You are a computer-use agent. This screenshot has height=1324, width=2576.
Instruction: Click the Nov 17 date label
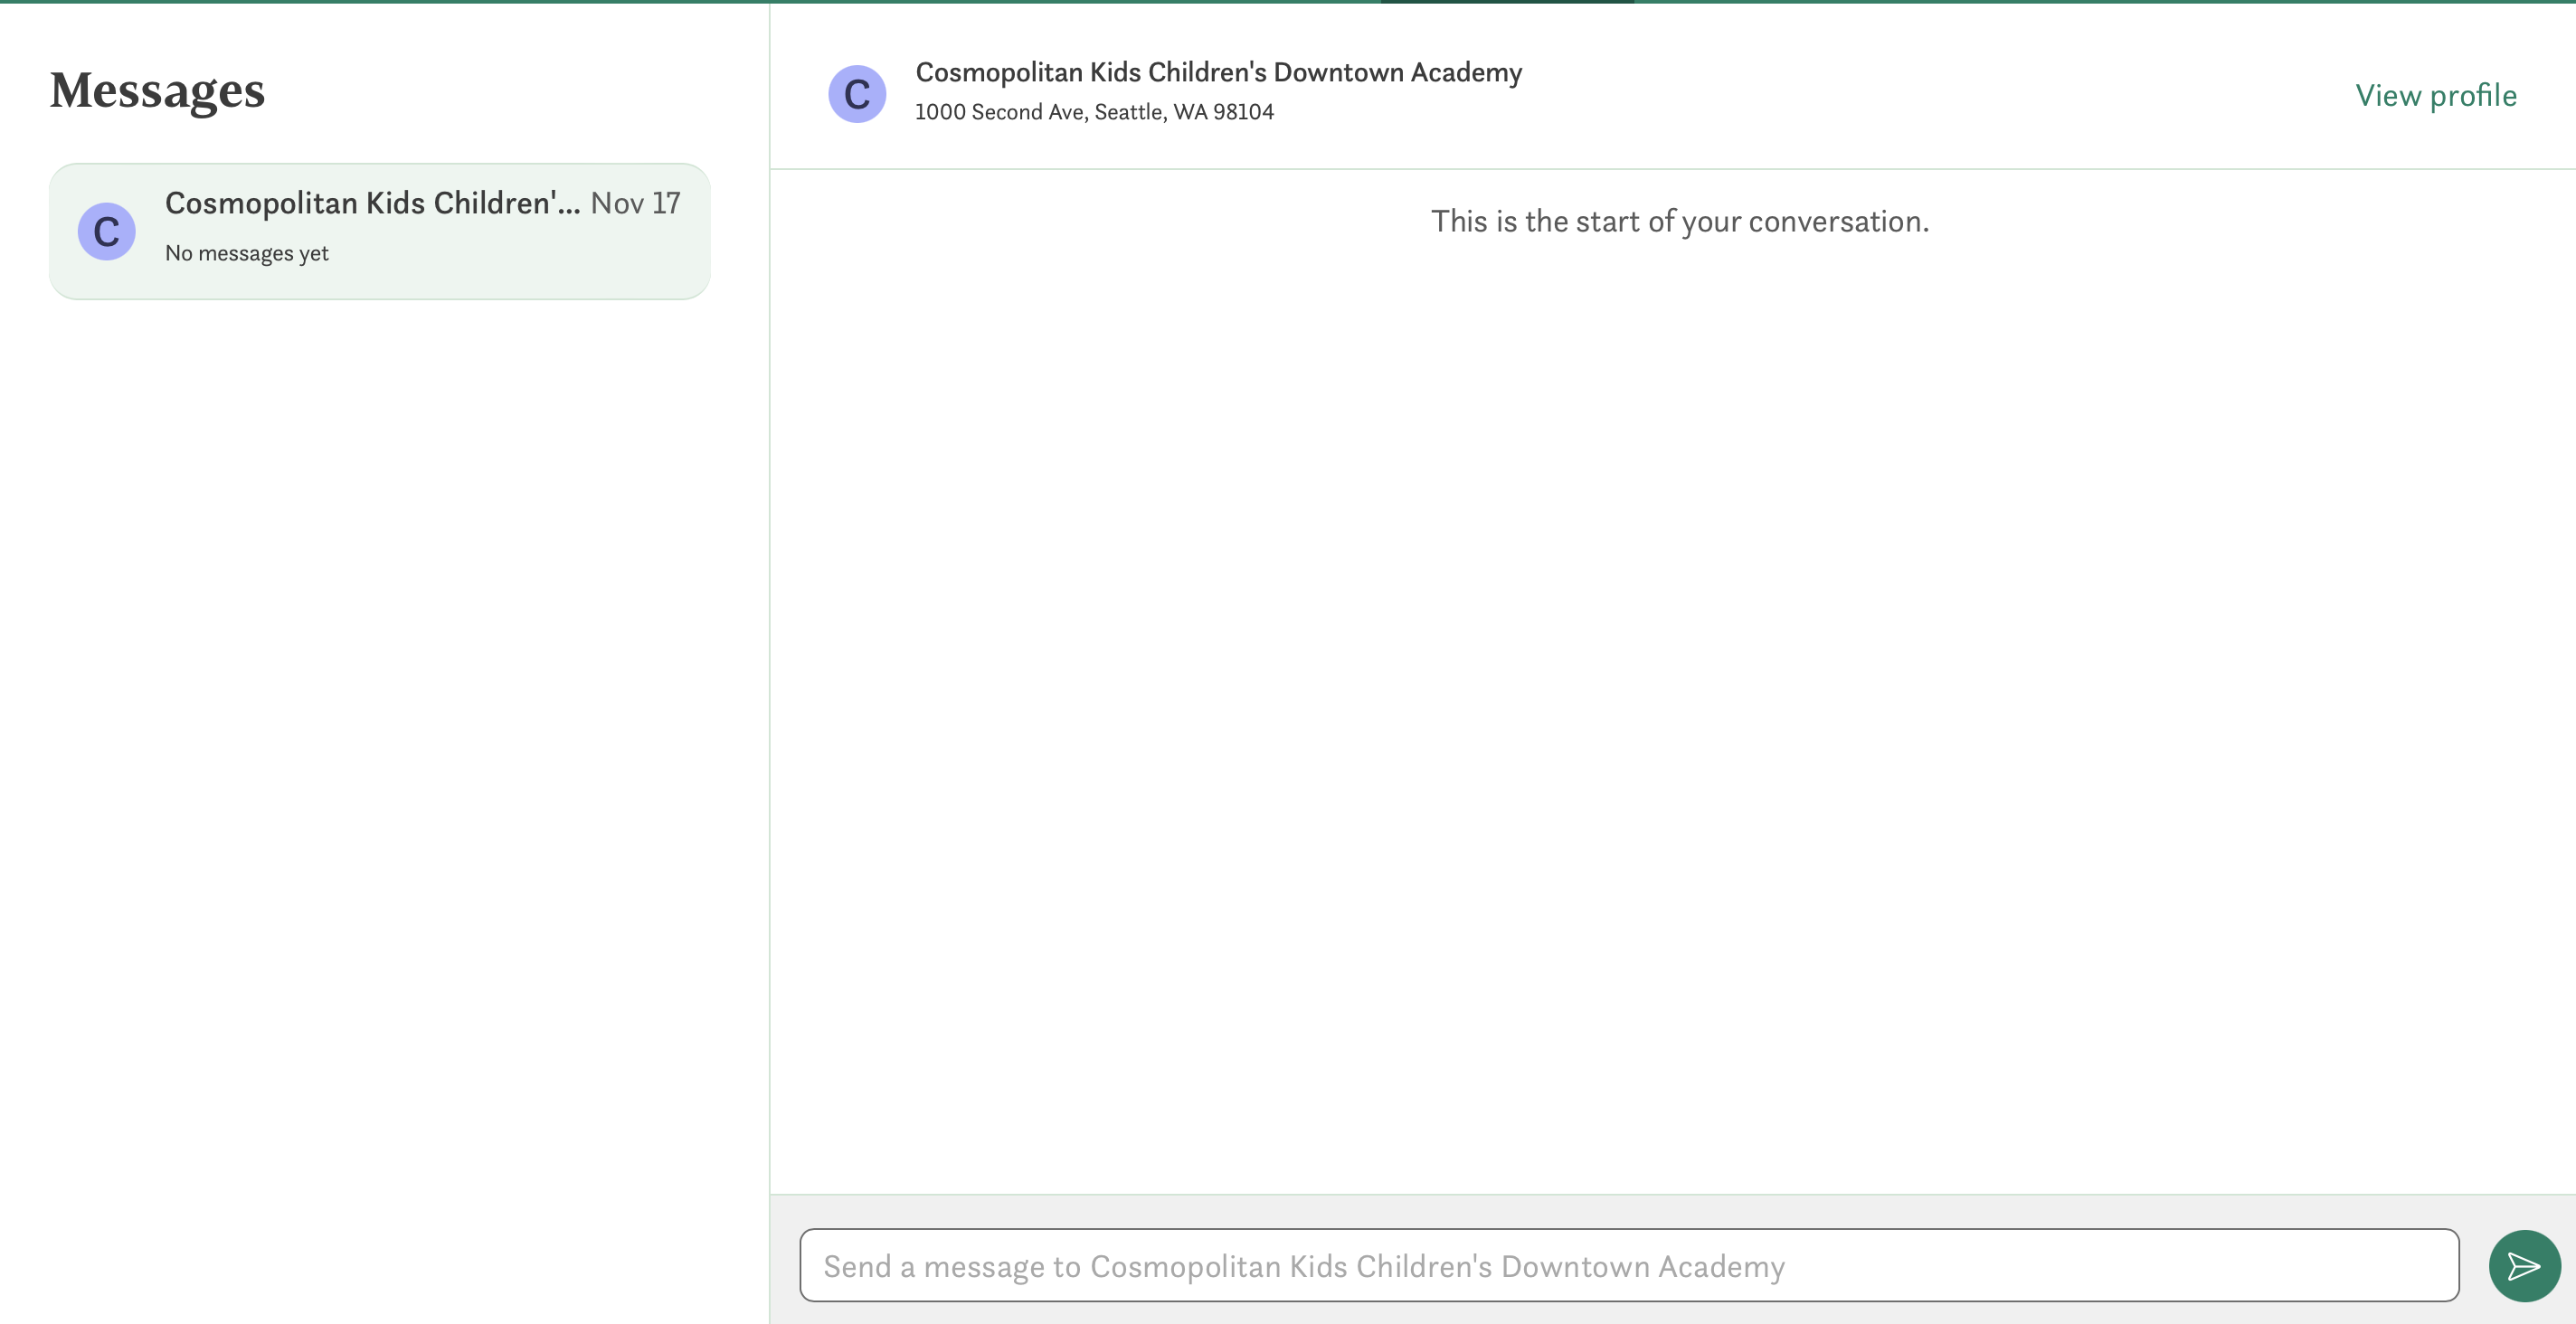(x=635, y=203)
